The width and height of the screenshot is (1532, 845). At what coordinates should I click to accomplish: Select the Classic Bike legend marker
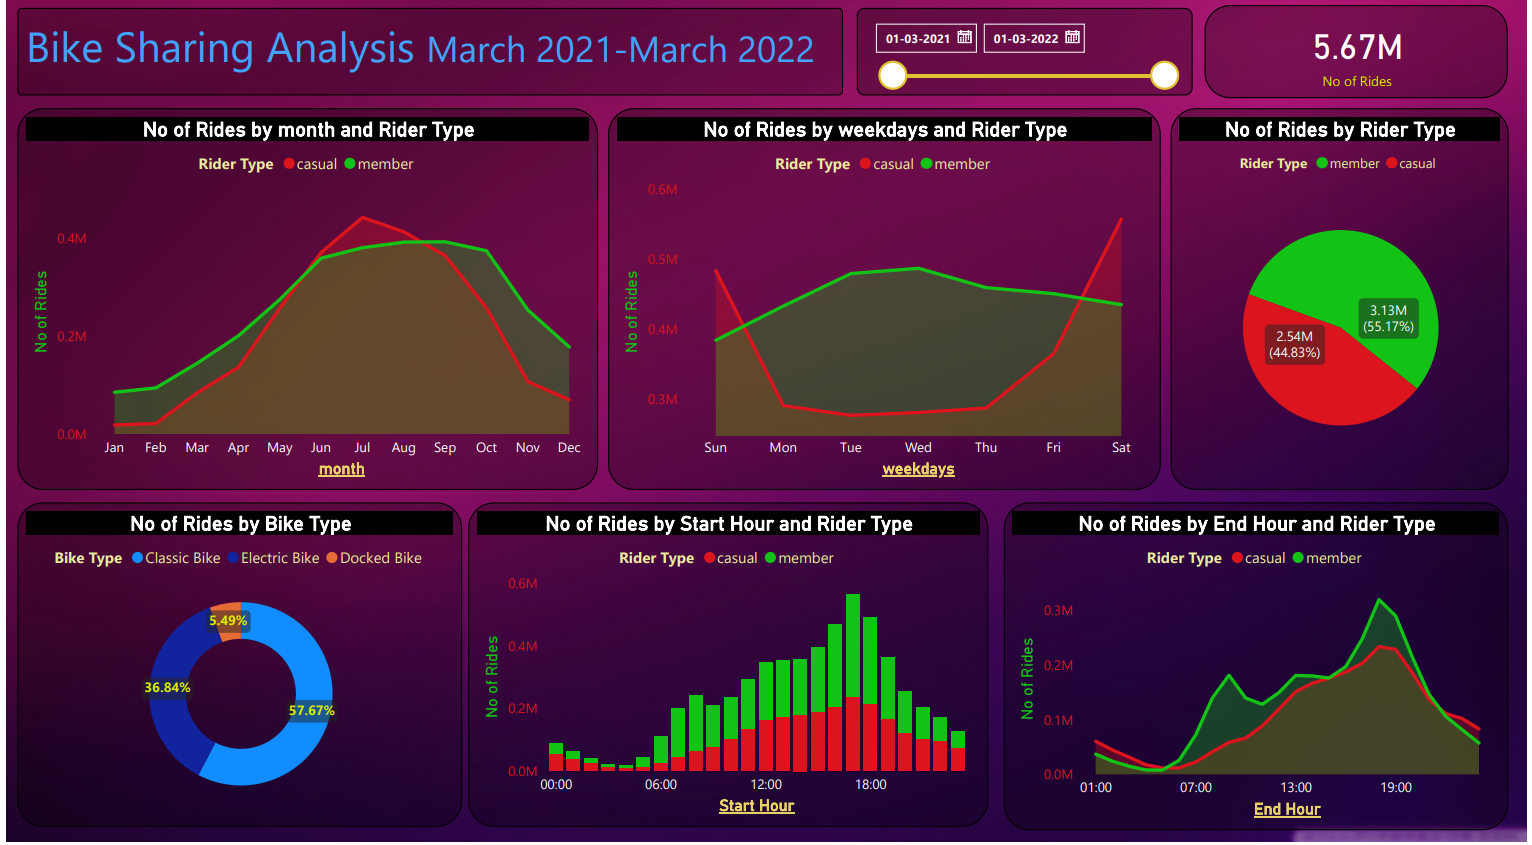click(x=138, y=558)
